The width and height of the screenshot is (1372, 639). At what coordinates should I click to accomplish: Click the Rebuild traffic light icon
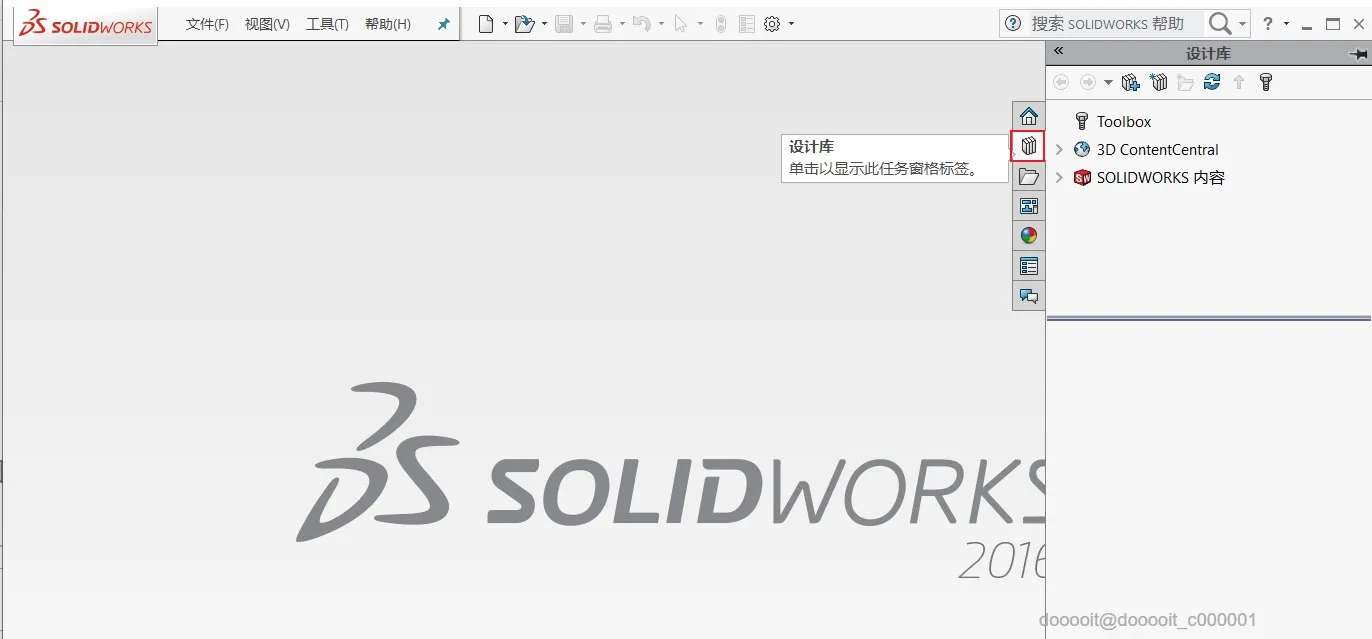[x=721, y=24]
